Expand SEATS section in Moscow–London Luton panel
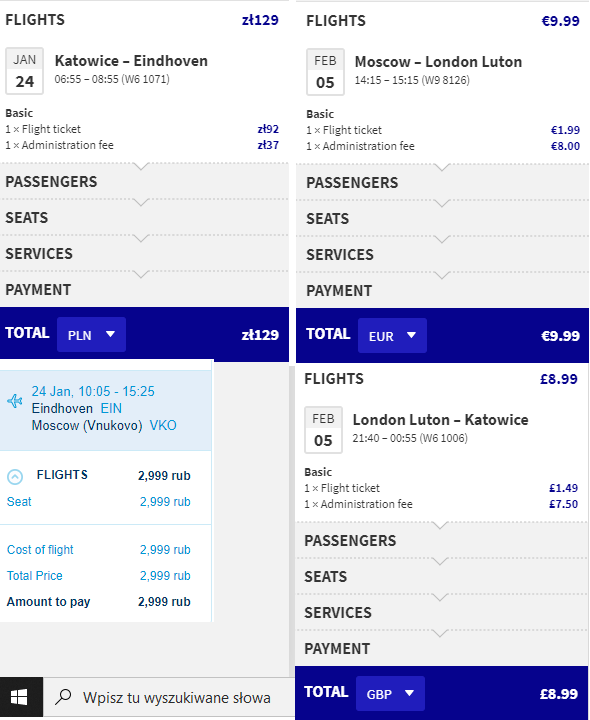Screen dimensions: 590x720 coord(442,219)
